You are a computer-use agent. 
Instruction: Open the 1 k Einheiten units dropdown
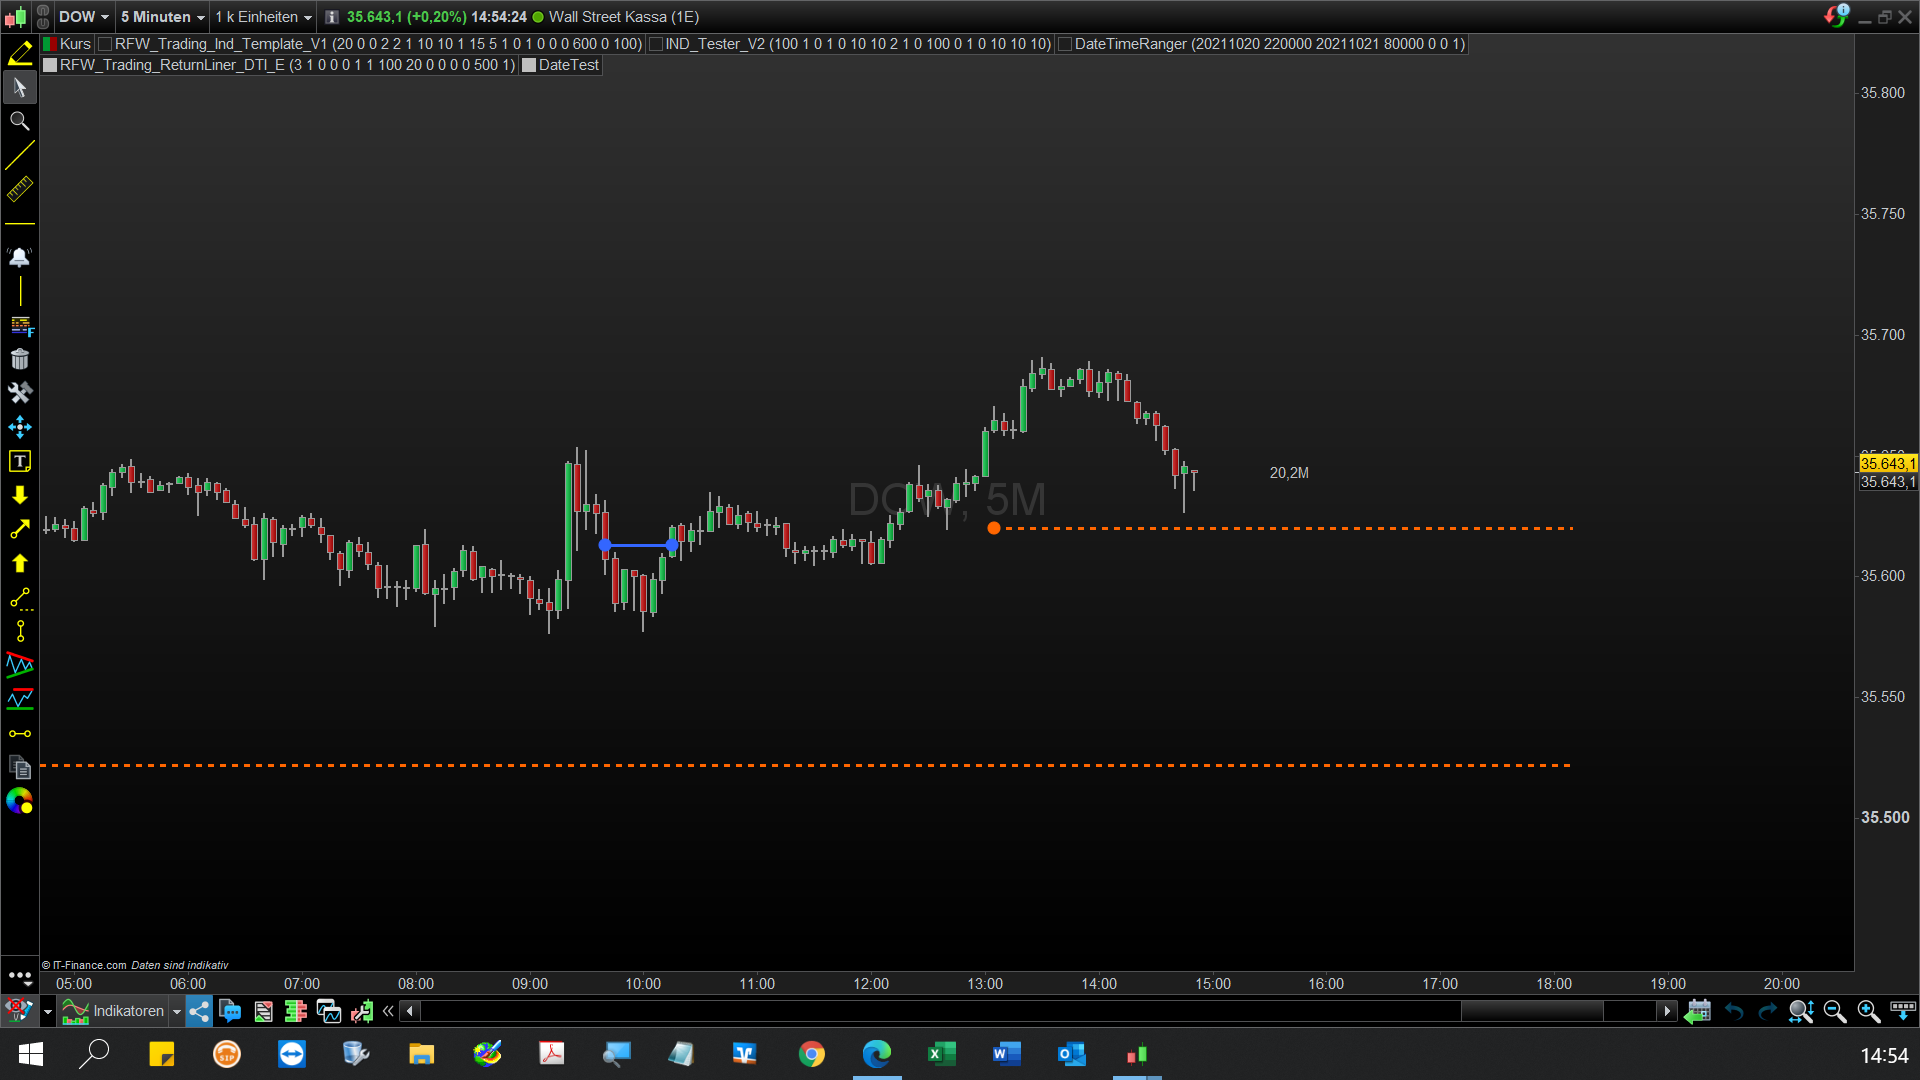pyautogui.click(x=307, y=17)
